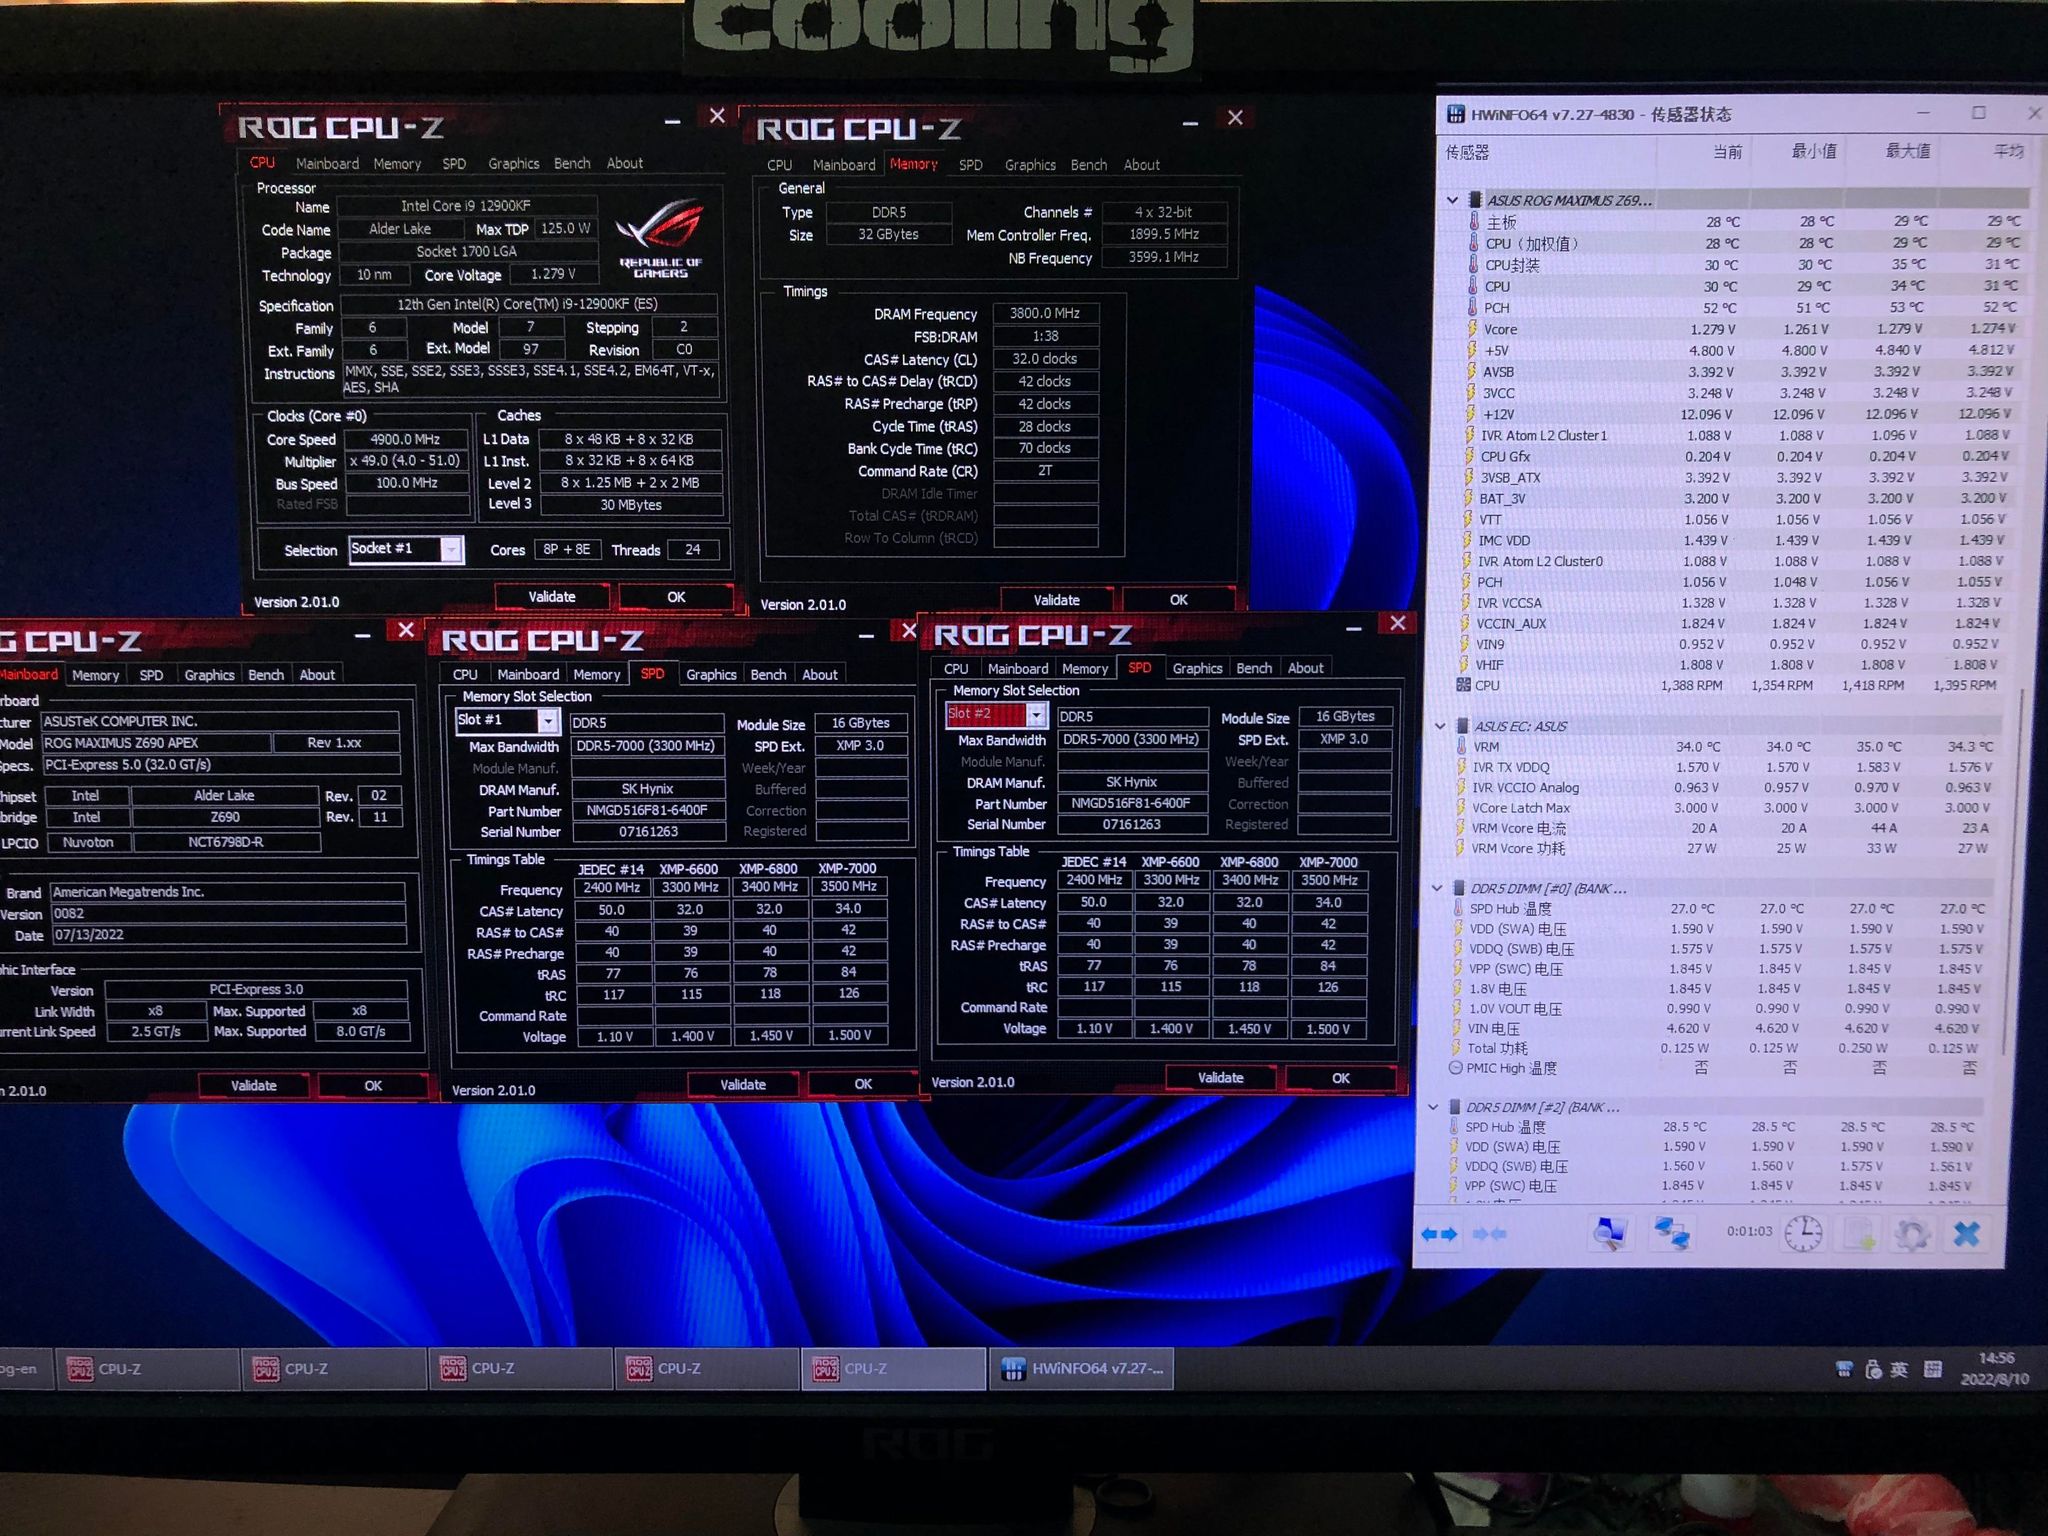Image resolution: width=2048 pixels, height=1536 pixels.
Task: Start logging with the document-plus icon in HWiNFO
Action: pos(1859,1235)
